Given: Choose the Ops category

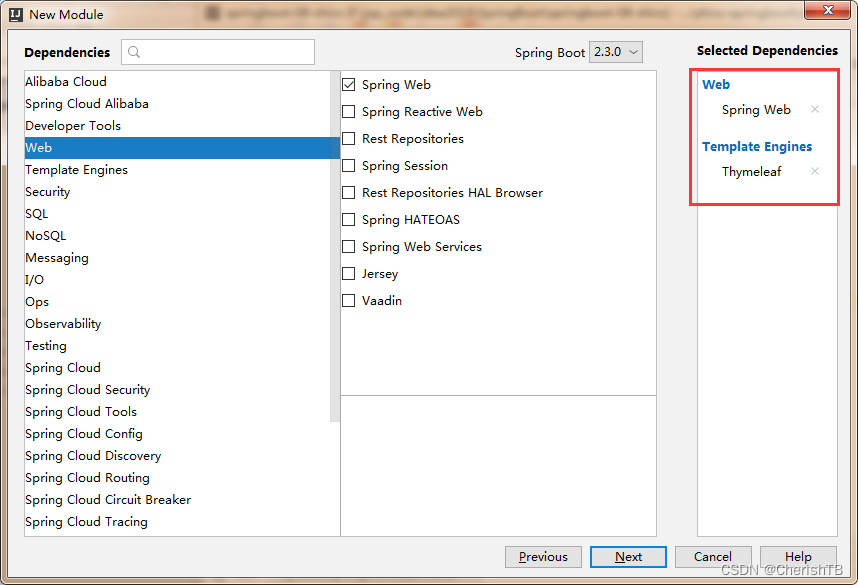Looking at the screenshot, I should click(177, 302).
